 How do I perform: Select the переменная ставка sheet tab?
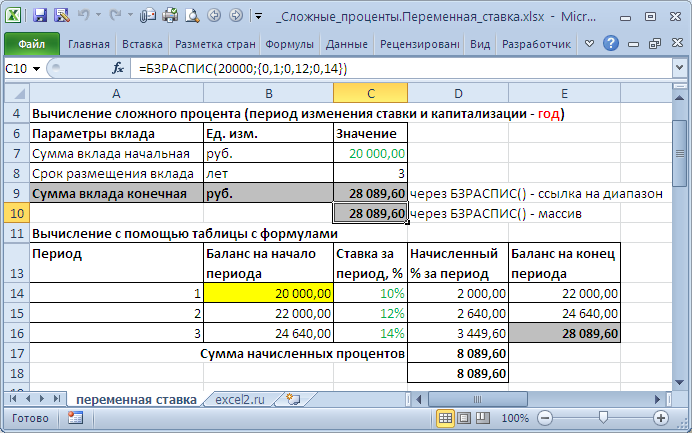136,399
